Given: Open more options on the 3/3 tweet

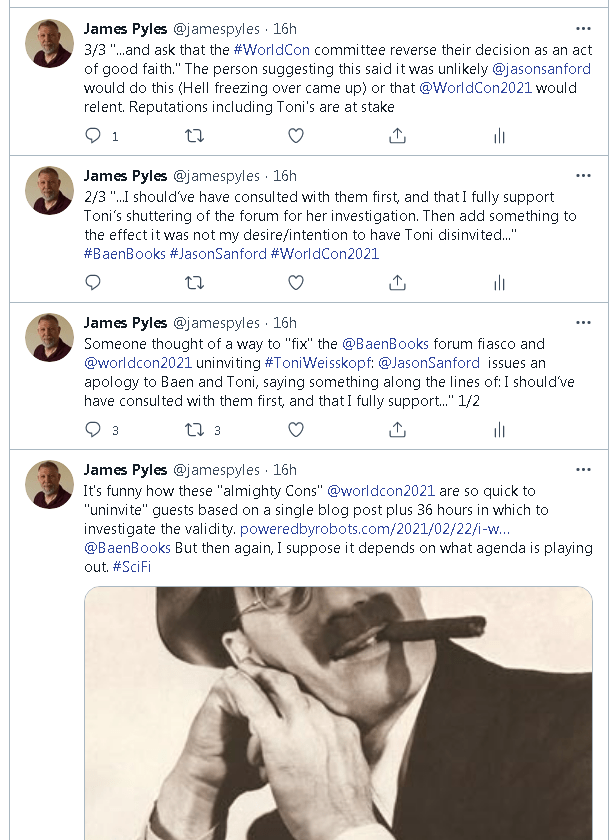Looking at the screenshot, I should [x=583, y=28].
